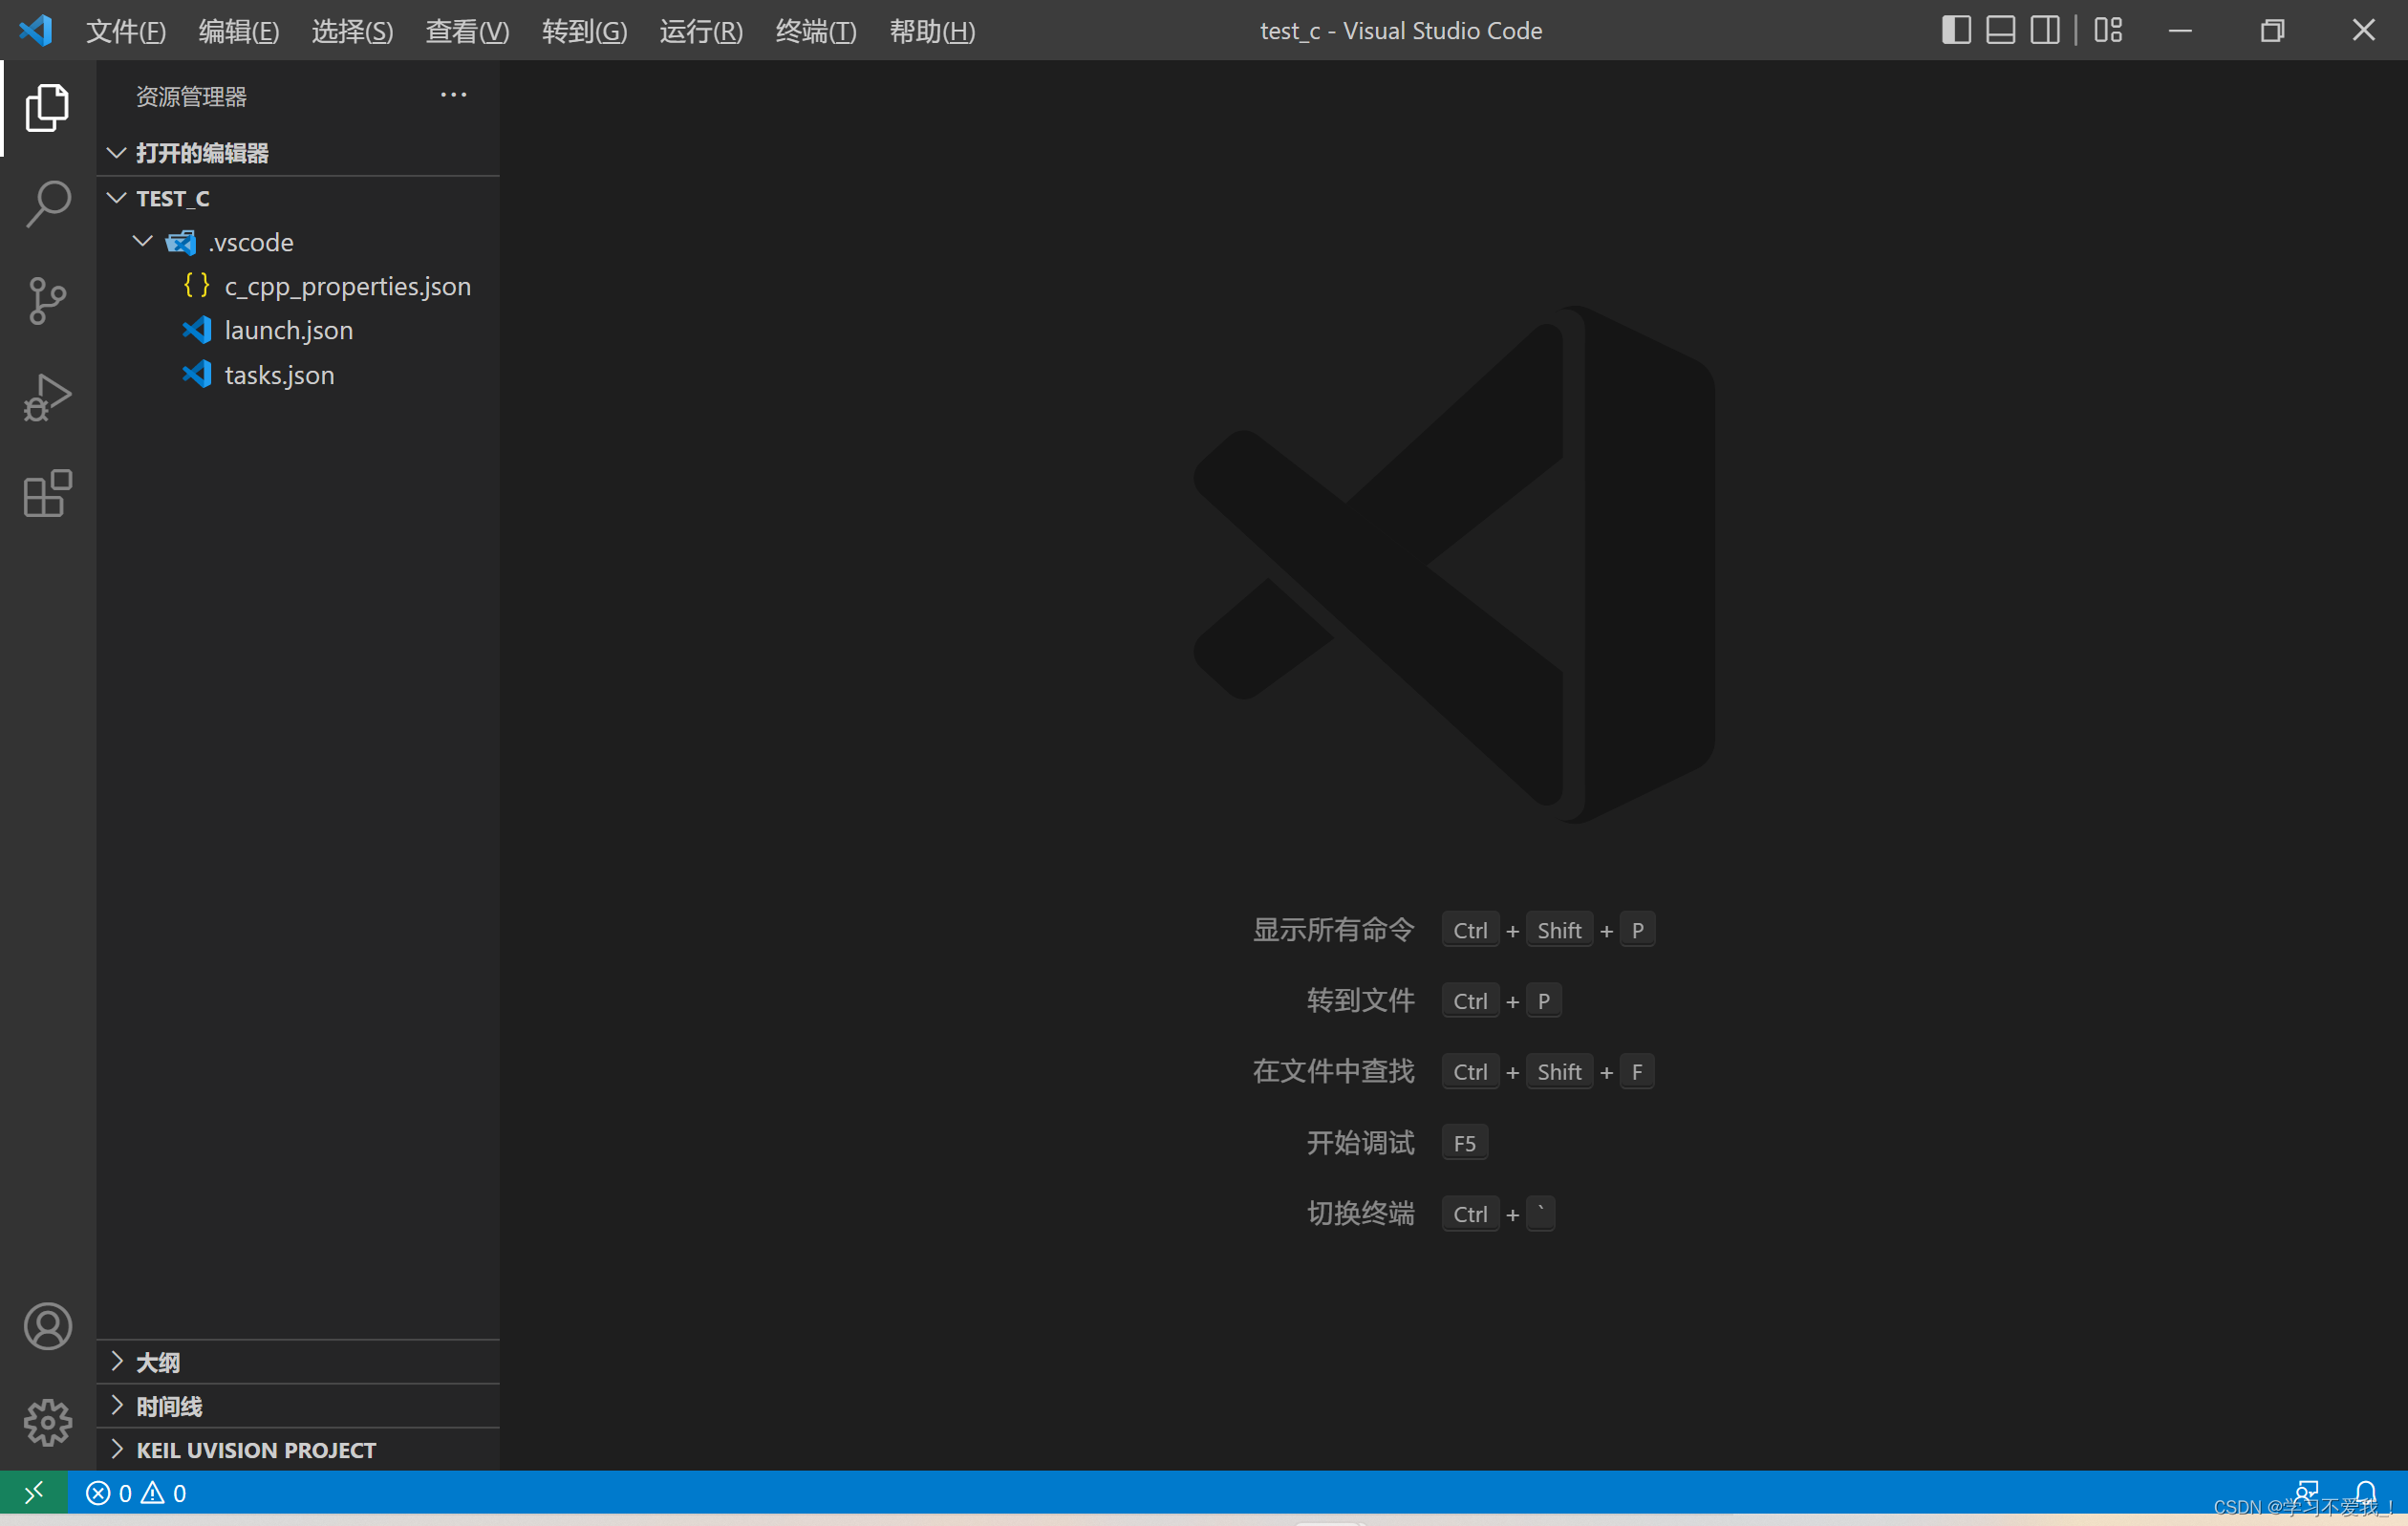Click the errors and warnings status
The image size is (2408, 1526).
point(136,1493)
